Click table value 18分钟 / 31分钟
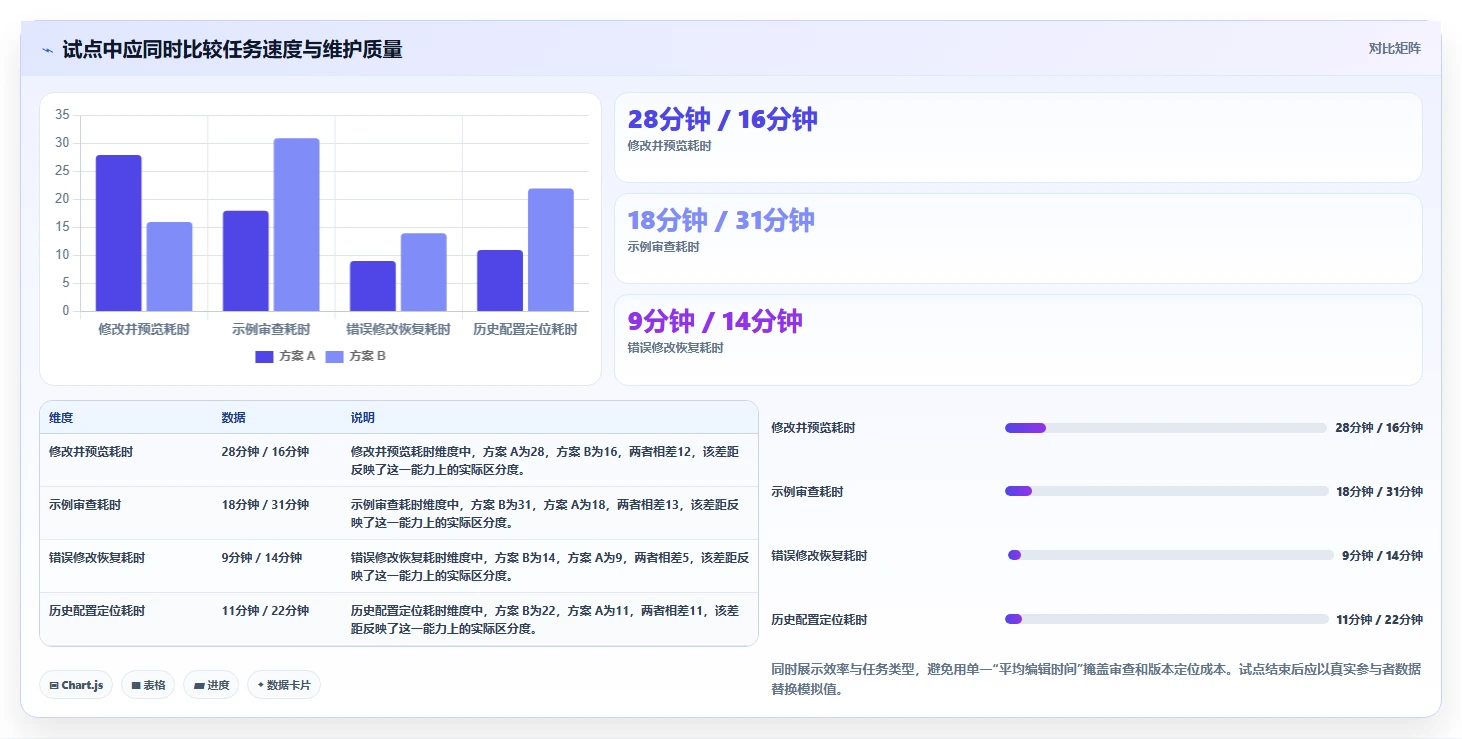 [265, 505]
